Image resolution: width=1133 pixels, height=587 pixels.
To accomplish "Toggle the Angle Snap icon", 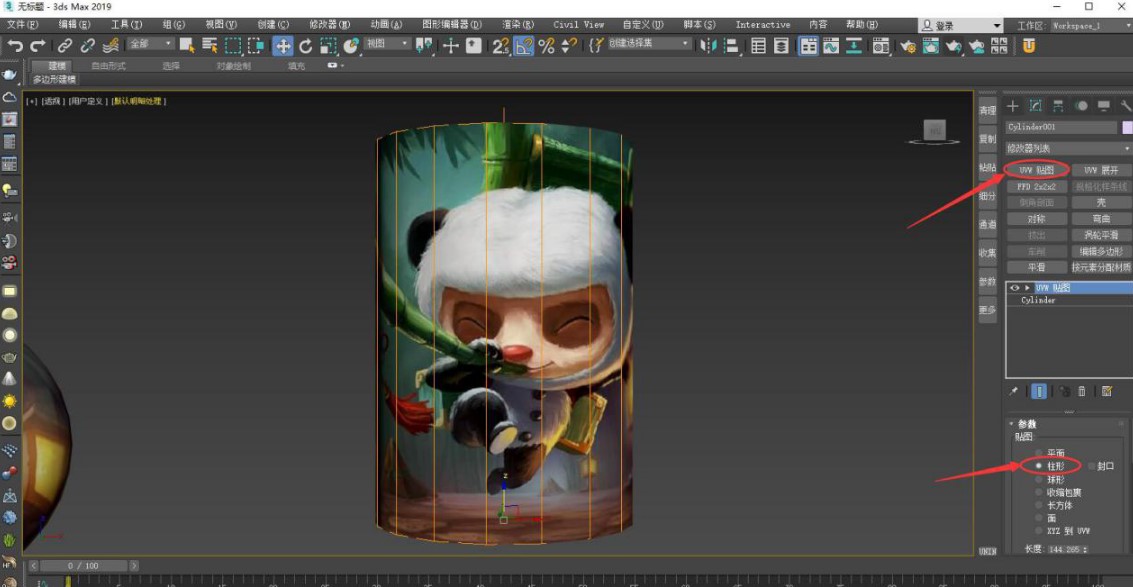I will [524, 46].
